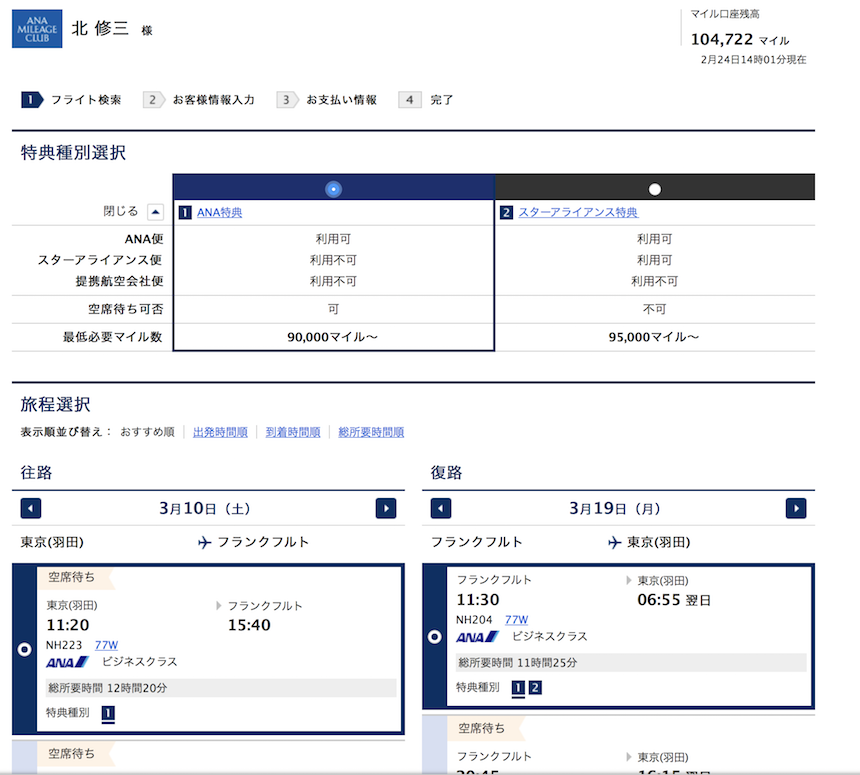The image size is (860, 775).
Task: Click the ANA airline logo on NH223
Action: pos(67,662)
